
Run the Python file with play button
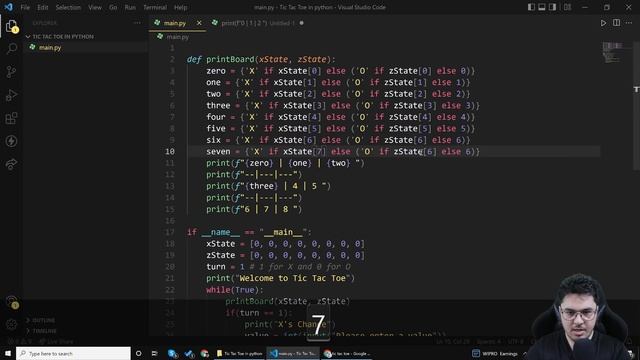(x=603, y=23)
